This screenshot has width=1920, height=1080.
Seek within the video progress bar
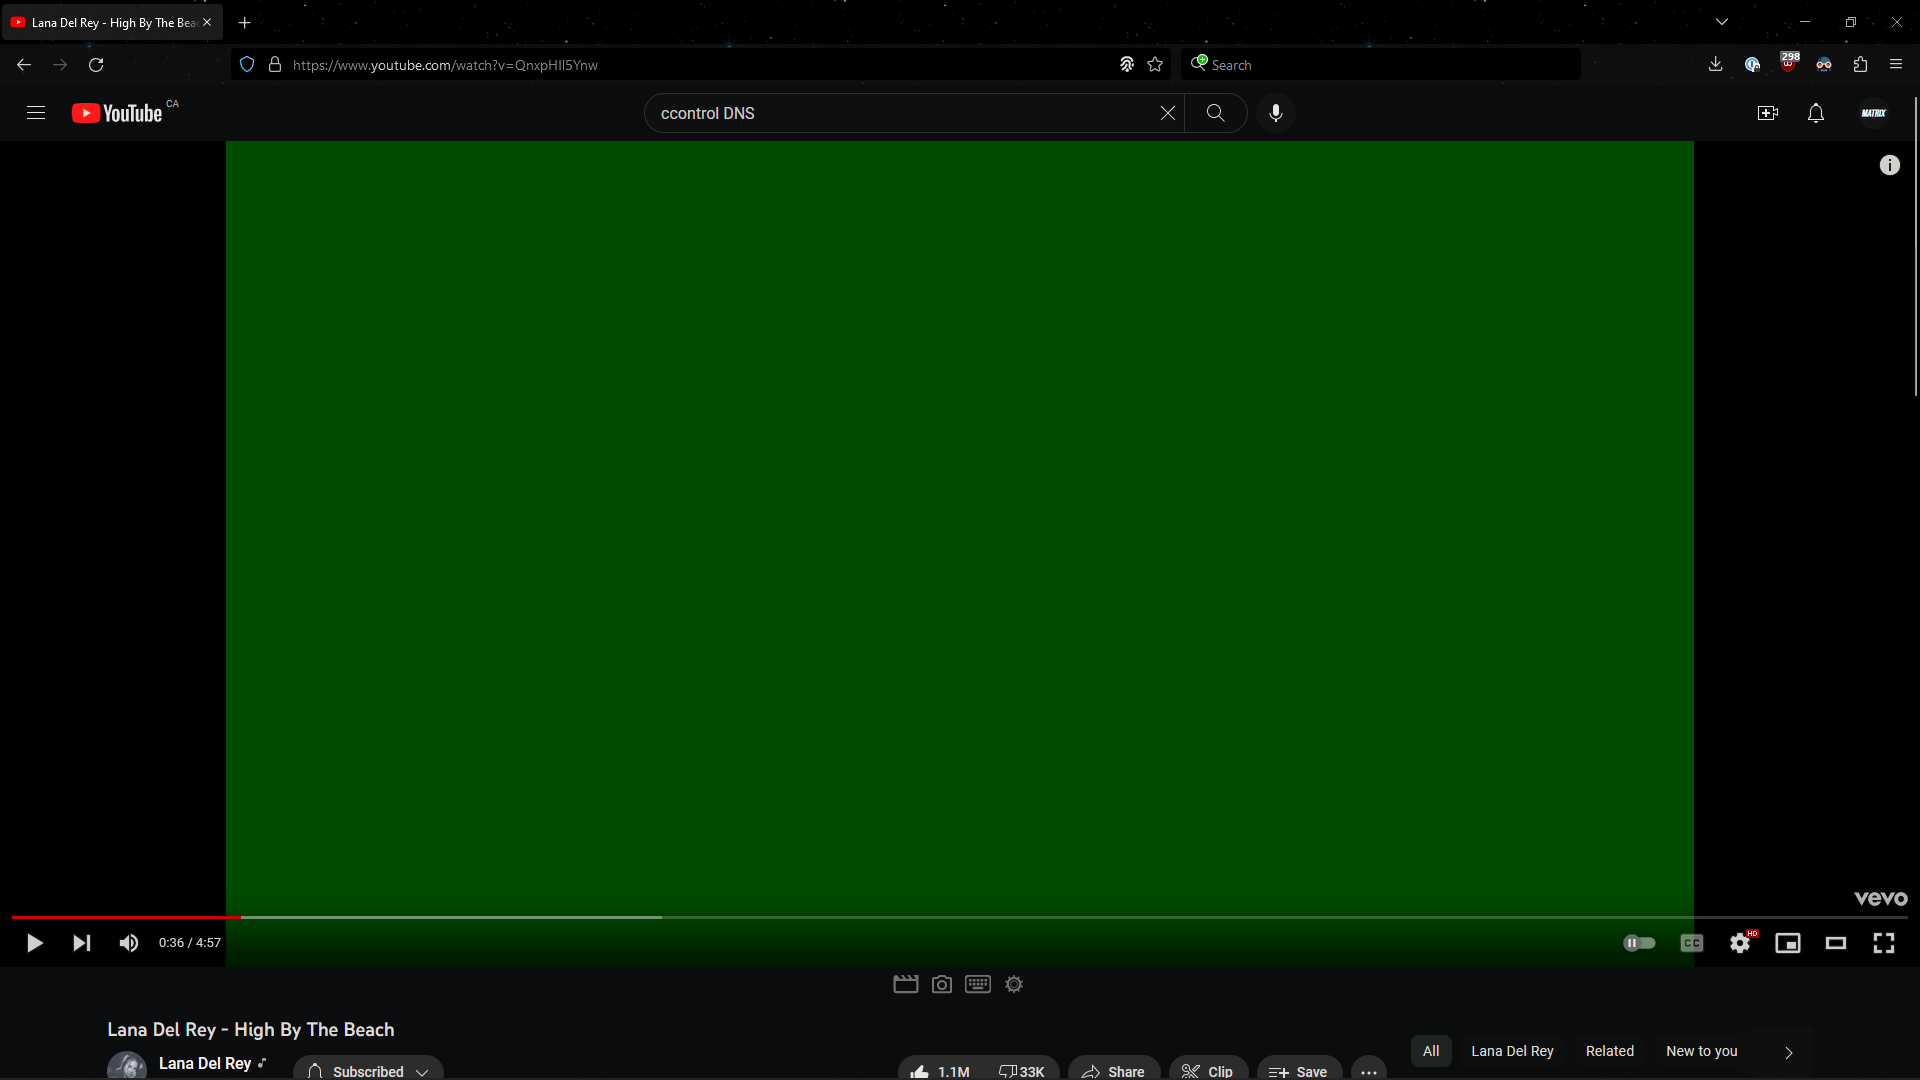960,917
